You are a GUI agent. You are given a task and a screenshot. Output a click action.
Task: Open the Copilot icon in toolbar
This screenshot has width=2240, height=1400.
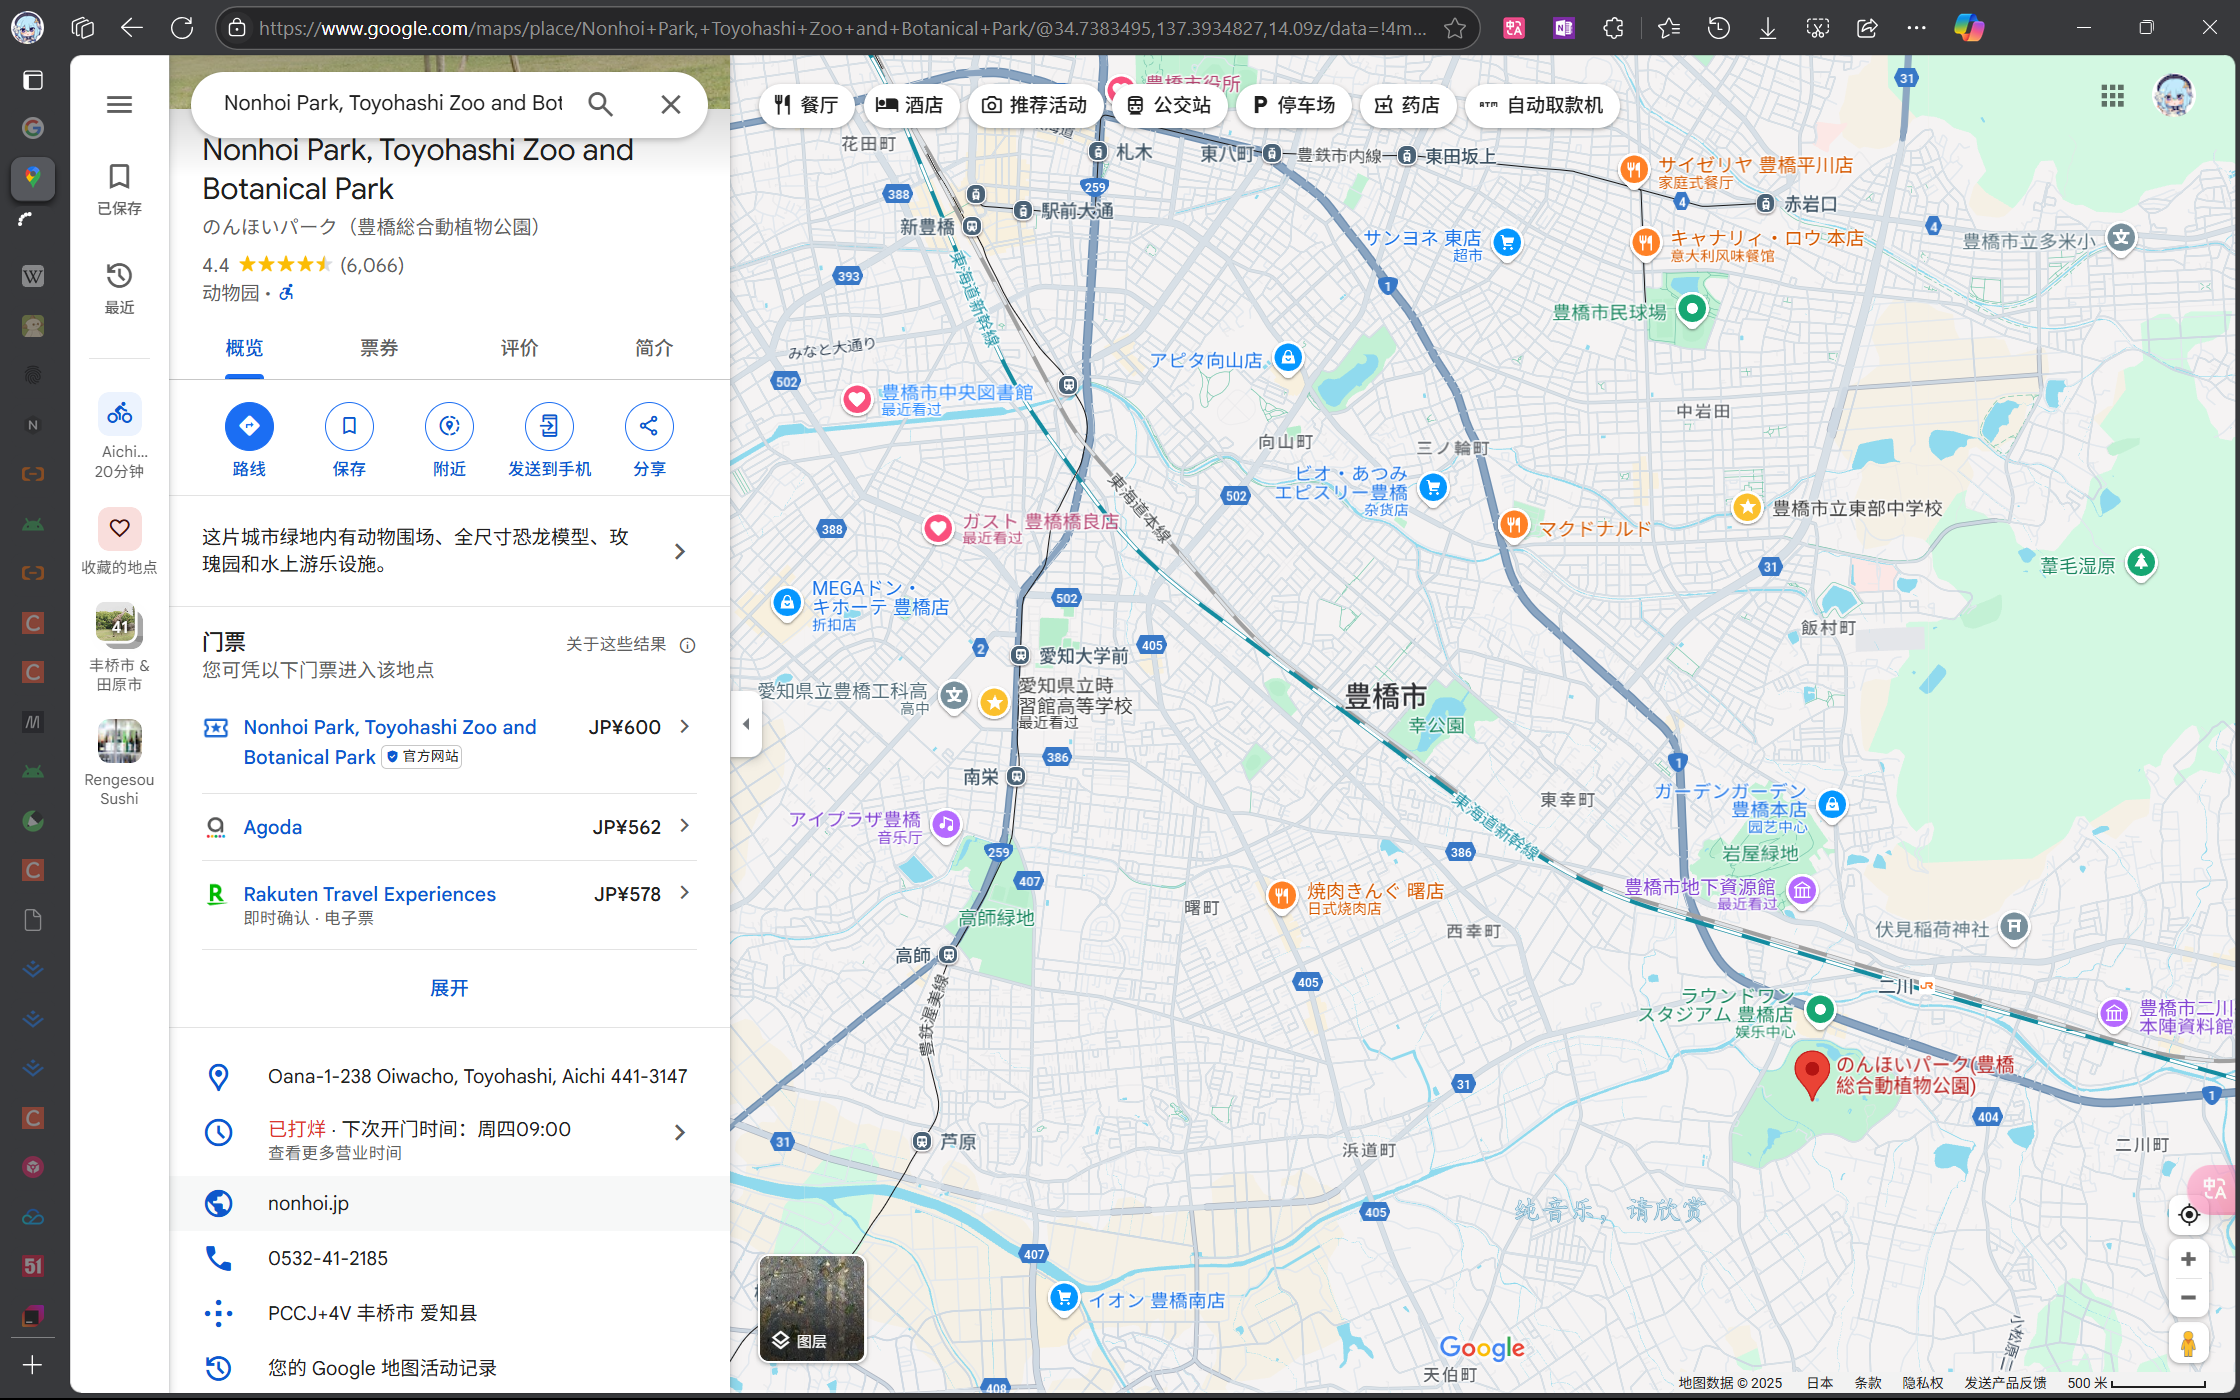(x=1969, y=28)
